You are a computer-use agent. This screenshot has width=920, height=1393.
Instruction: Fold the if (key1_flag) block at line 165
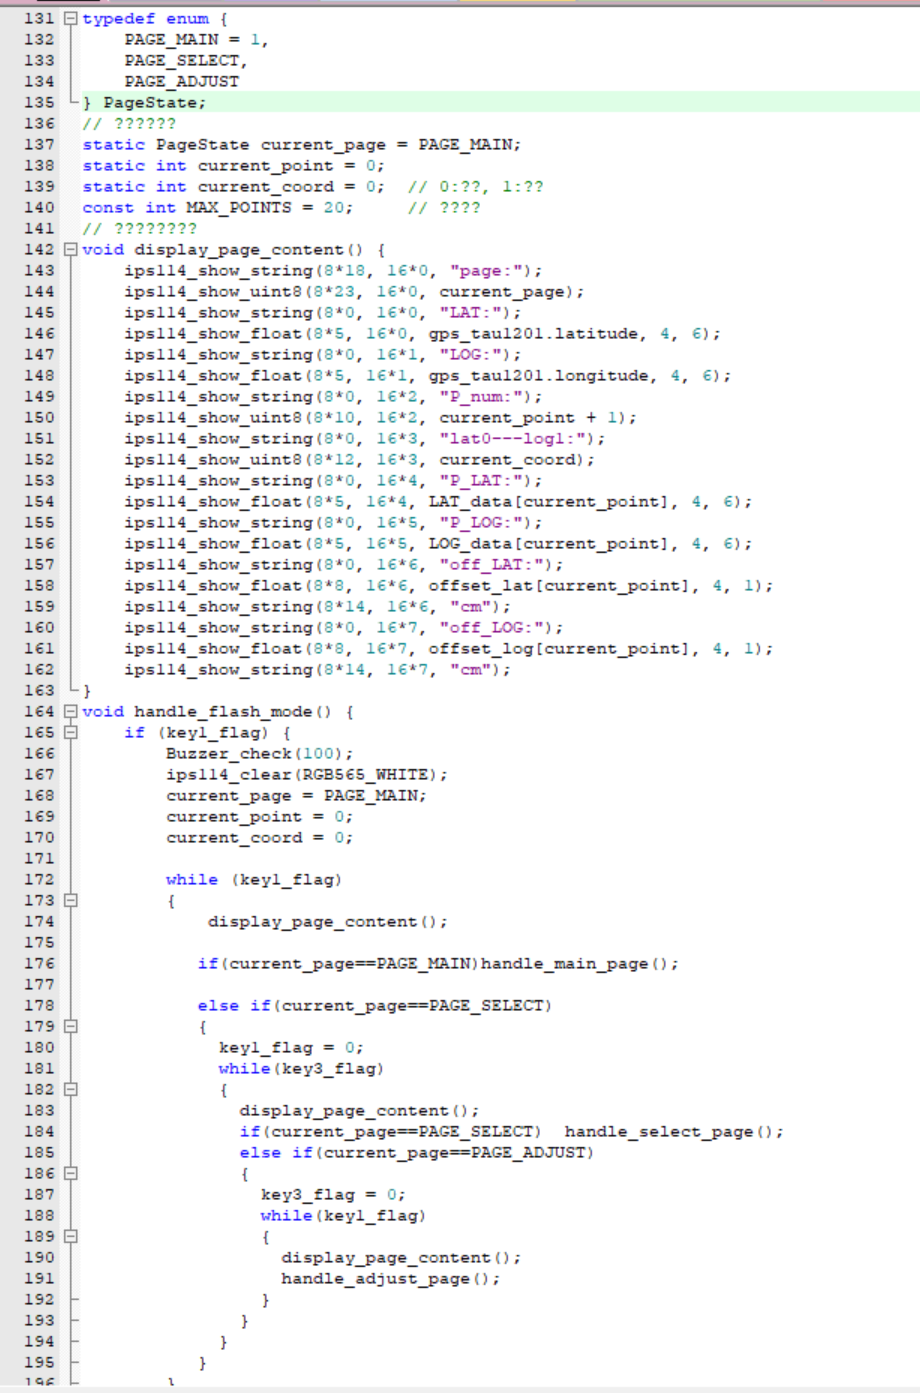tap(70, 732)
